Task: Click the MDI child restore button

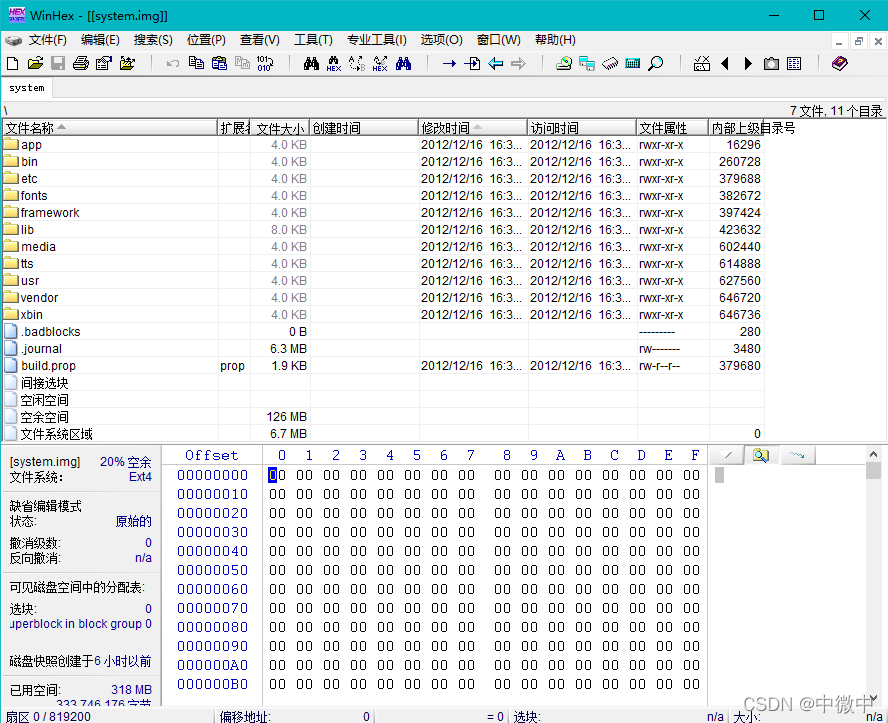Action: coord(859,41)
